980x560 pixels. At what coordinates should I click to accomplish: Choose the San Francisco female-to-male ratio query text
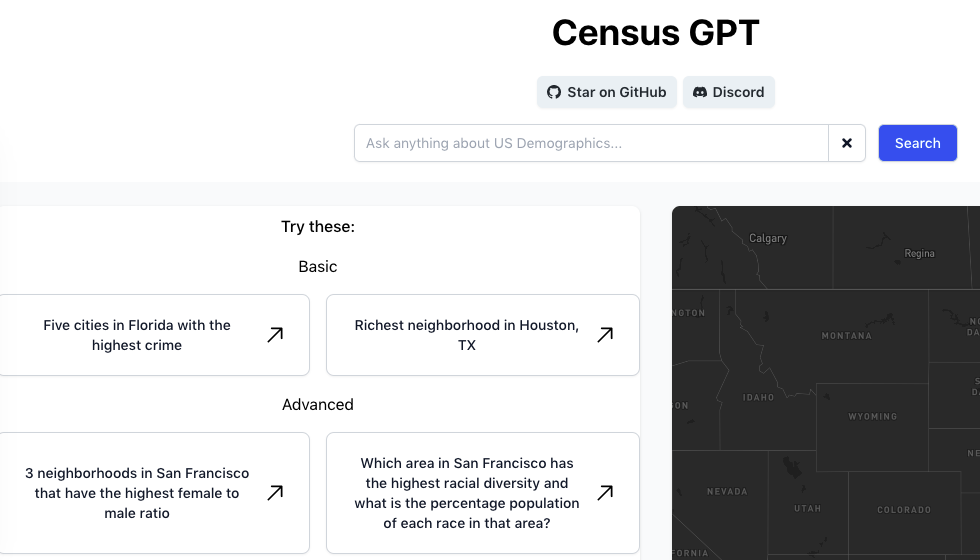pos(137,493)
